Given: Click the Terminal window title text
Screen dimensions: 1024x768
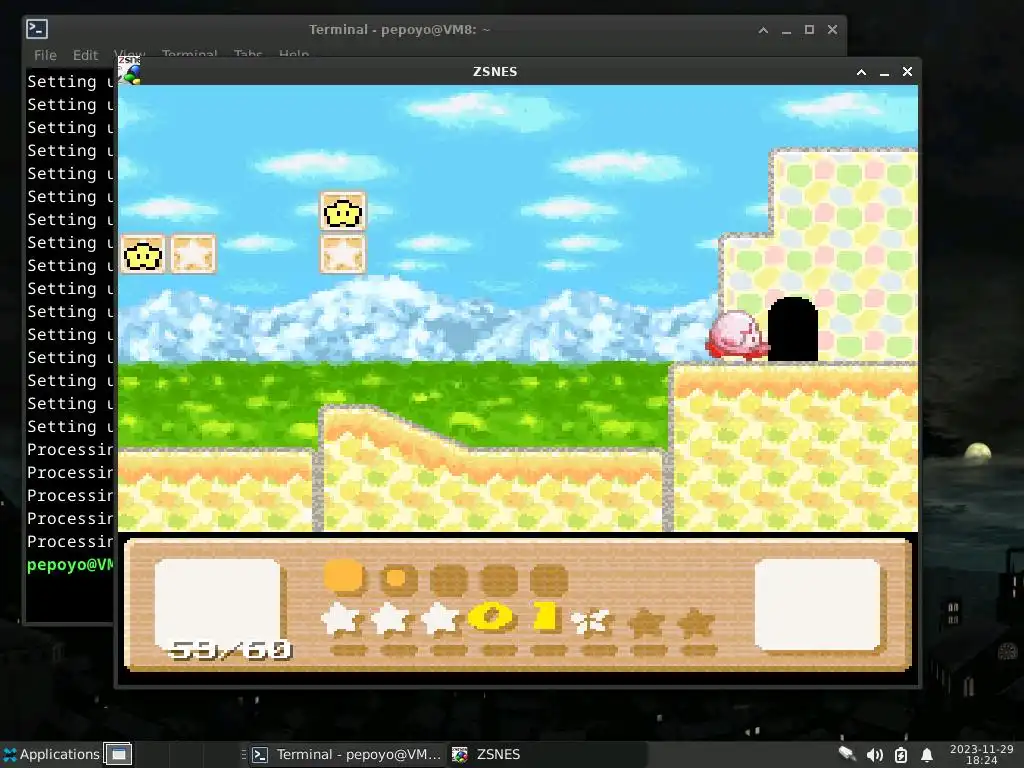Looking at the screenshot, I should (x=399, y=29).
